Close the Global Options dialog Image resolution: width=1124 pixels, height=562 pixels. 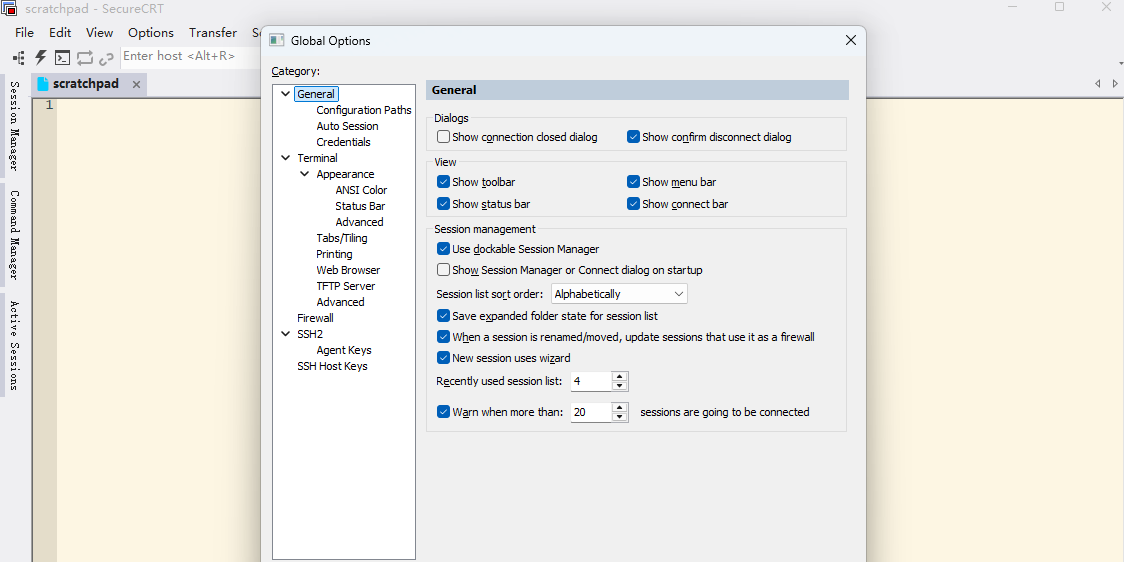(x=851, y=40)
